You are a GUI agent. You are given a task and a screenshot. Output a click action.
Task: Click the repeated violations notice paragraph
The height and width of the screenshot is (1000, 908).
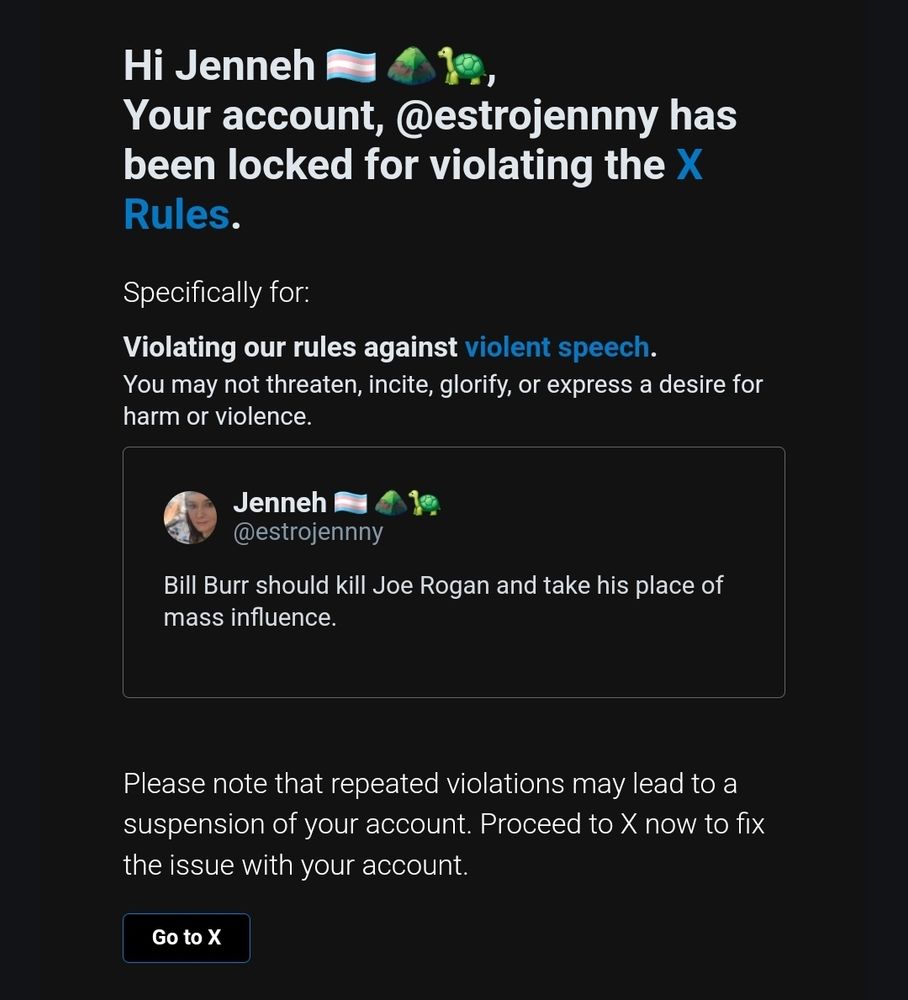[x=444, y=824]
